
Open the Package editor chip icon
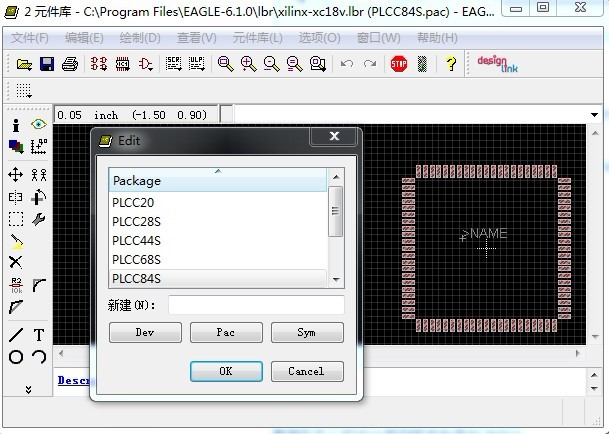click(122, 63)
